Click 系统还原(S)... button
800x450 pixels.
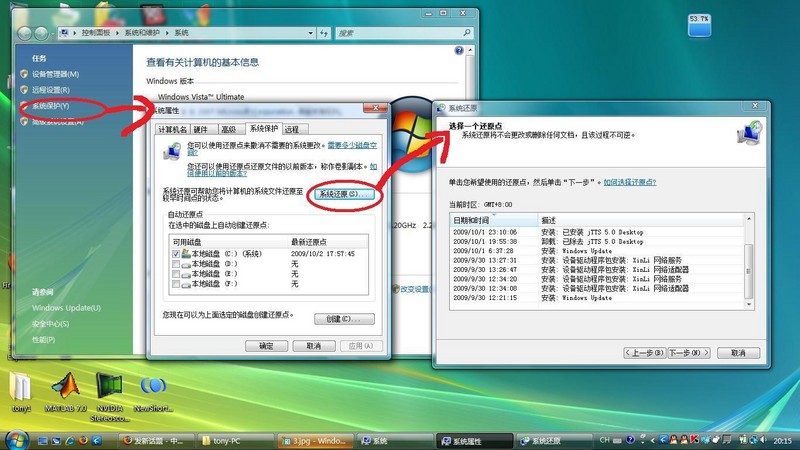pos(343,194)
